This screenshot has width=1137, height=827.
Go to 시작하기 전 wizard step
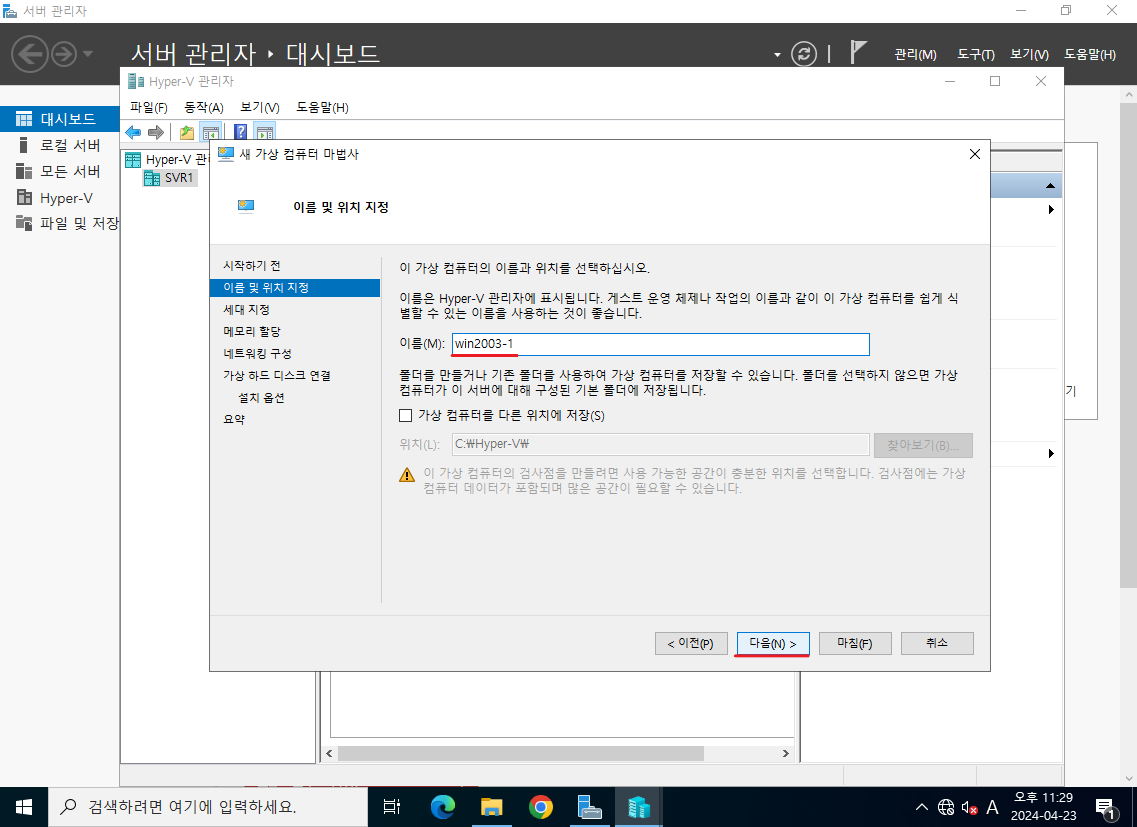click(252, 266)
